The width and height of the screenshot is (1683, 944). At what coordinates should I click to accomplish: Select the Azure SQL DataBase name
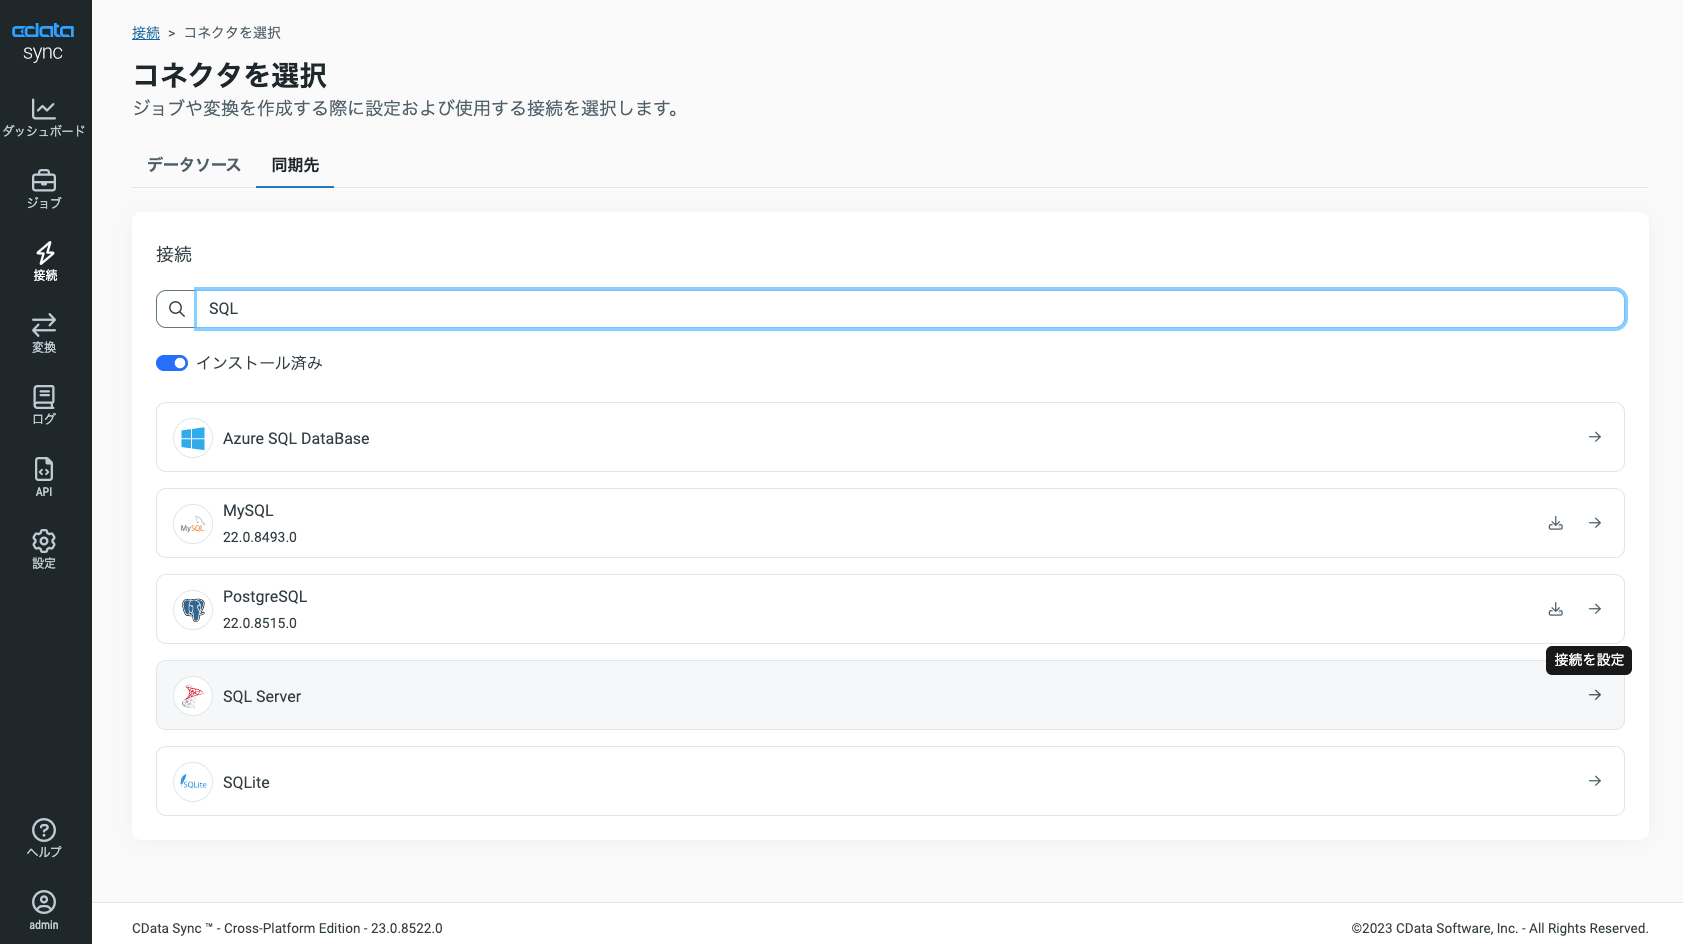296,438
